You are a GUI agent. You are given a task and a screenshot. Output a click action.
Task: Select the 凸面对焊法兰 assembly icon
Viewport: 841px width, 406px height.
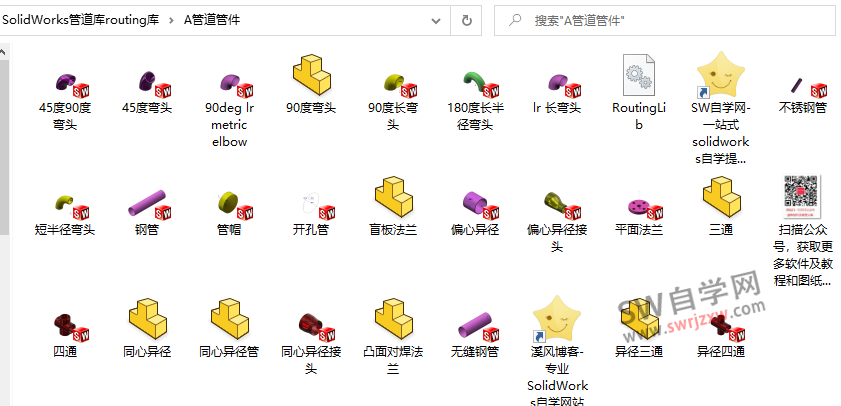point(393,319)
